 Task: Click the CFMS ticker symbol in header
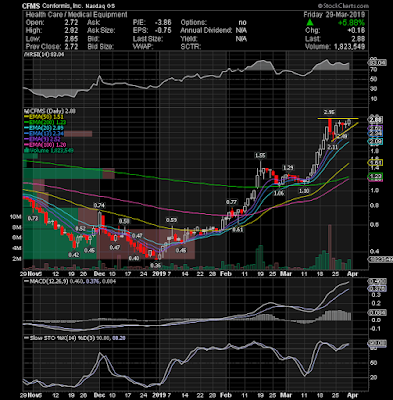click(32, 6)
